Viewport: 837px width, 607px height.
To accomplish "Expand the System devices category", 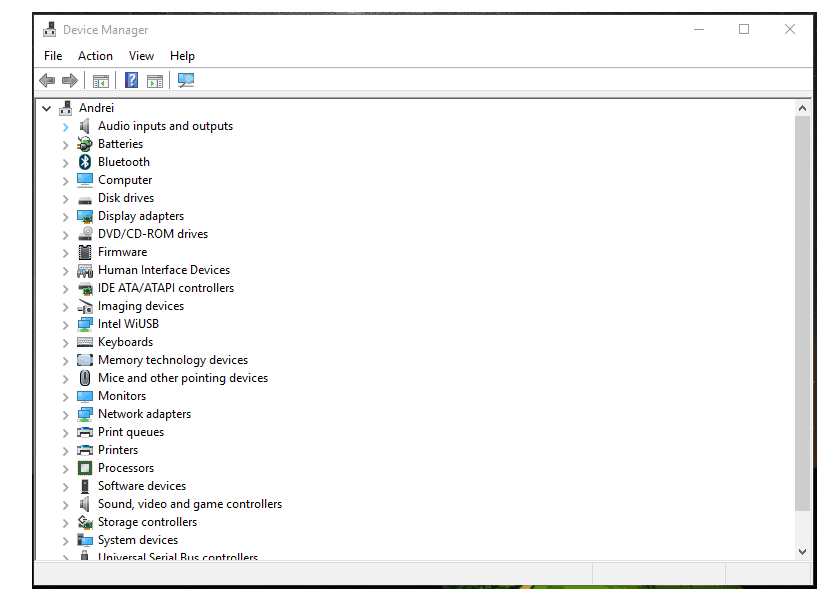I will pos(66,541).
